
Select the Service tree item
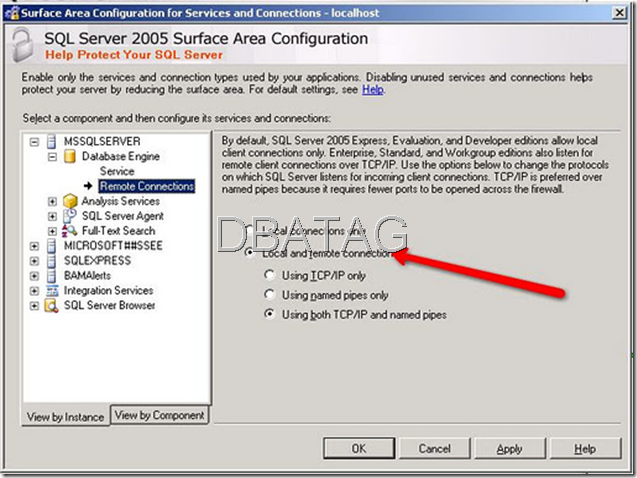(117, 171)
